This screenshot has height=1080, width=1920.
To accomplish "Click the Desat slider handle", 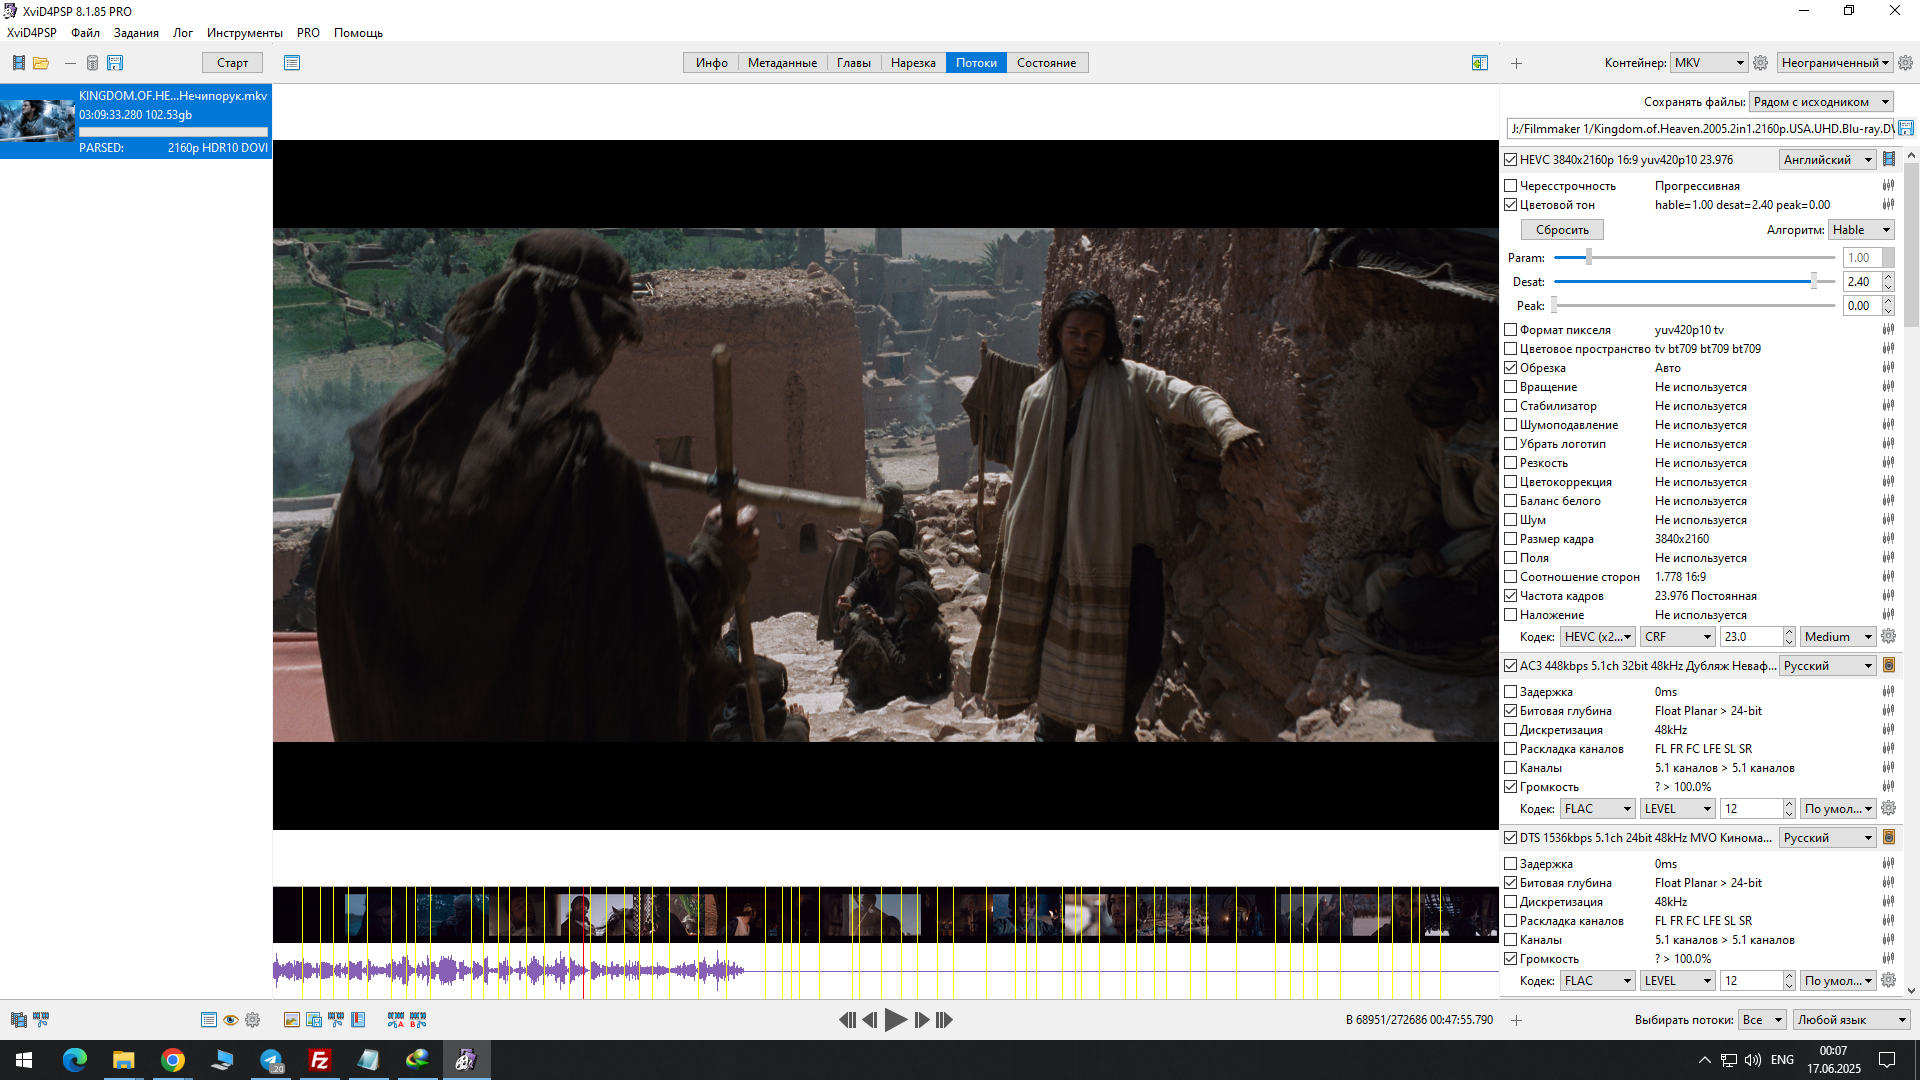I will click(x=1813, y=282).
